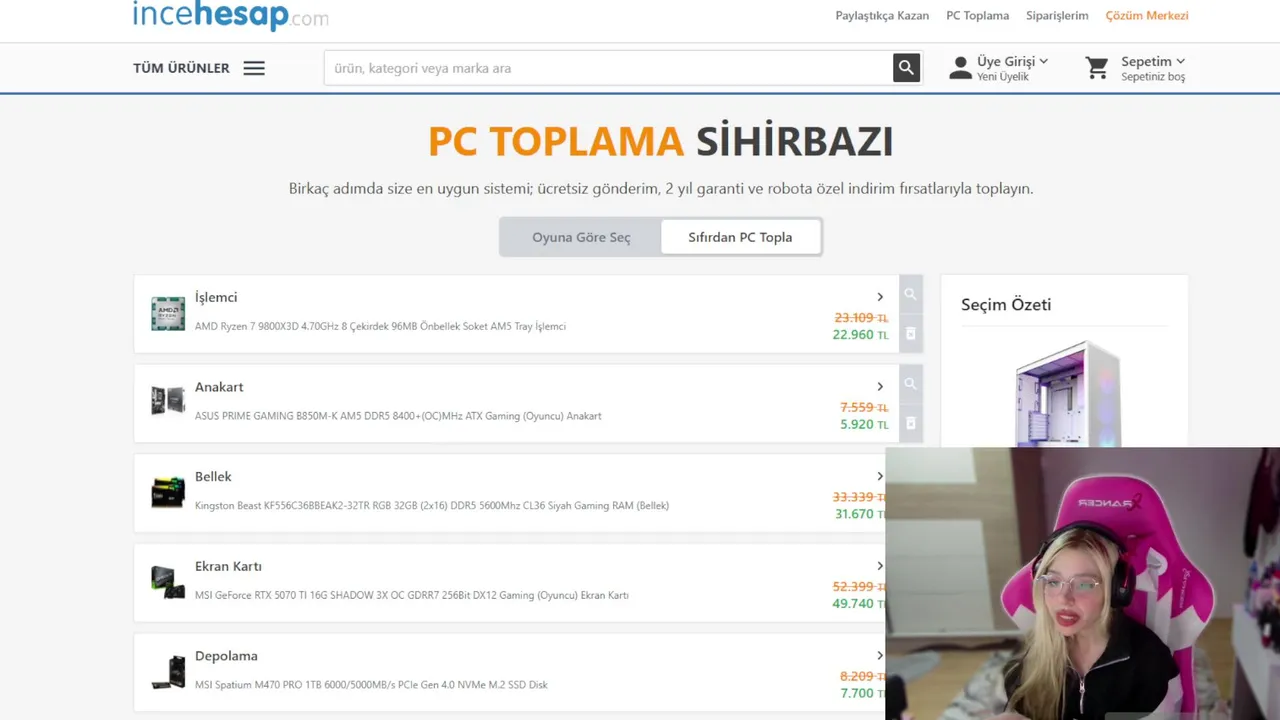This screenshot has height=720, width=1280.
Task: Click the Anakart row trash icon
Action: click(910, 423)
